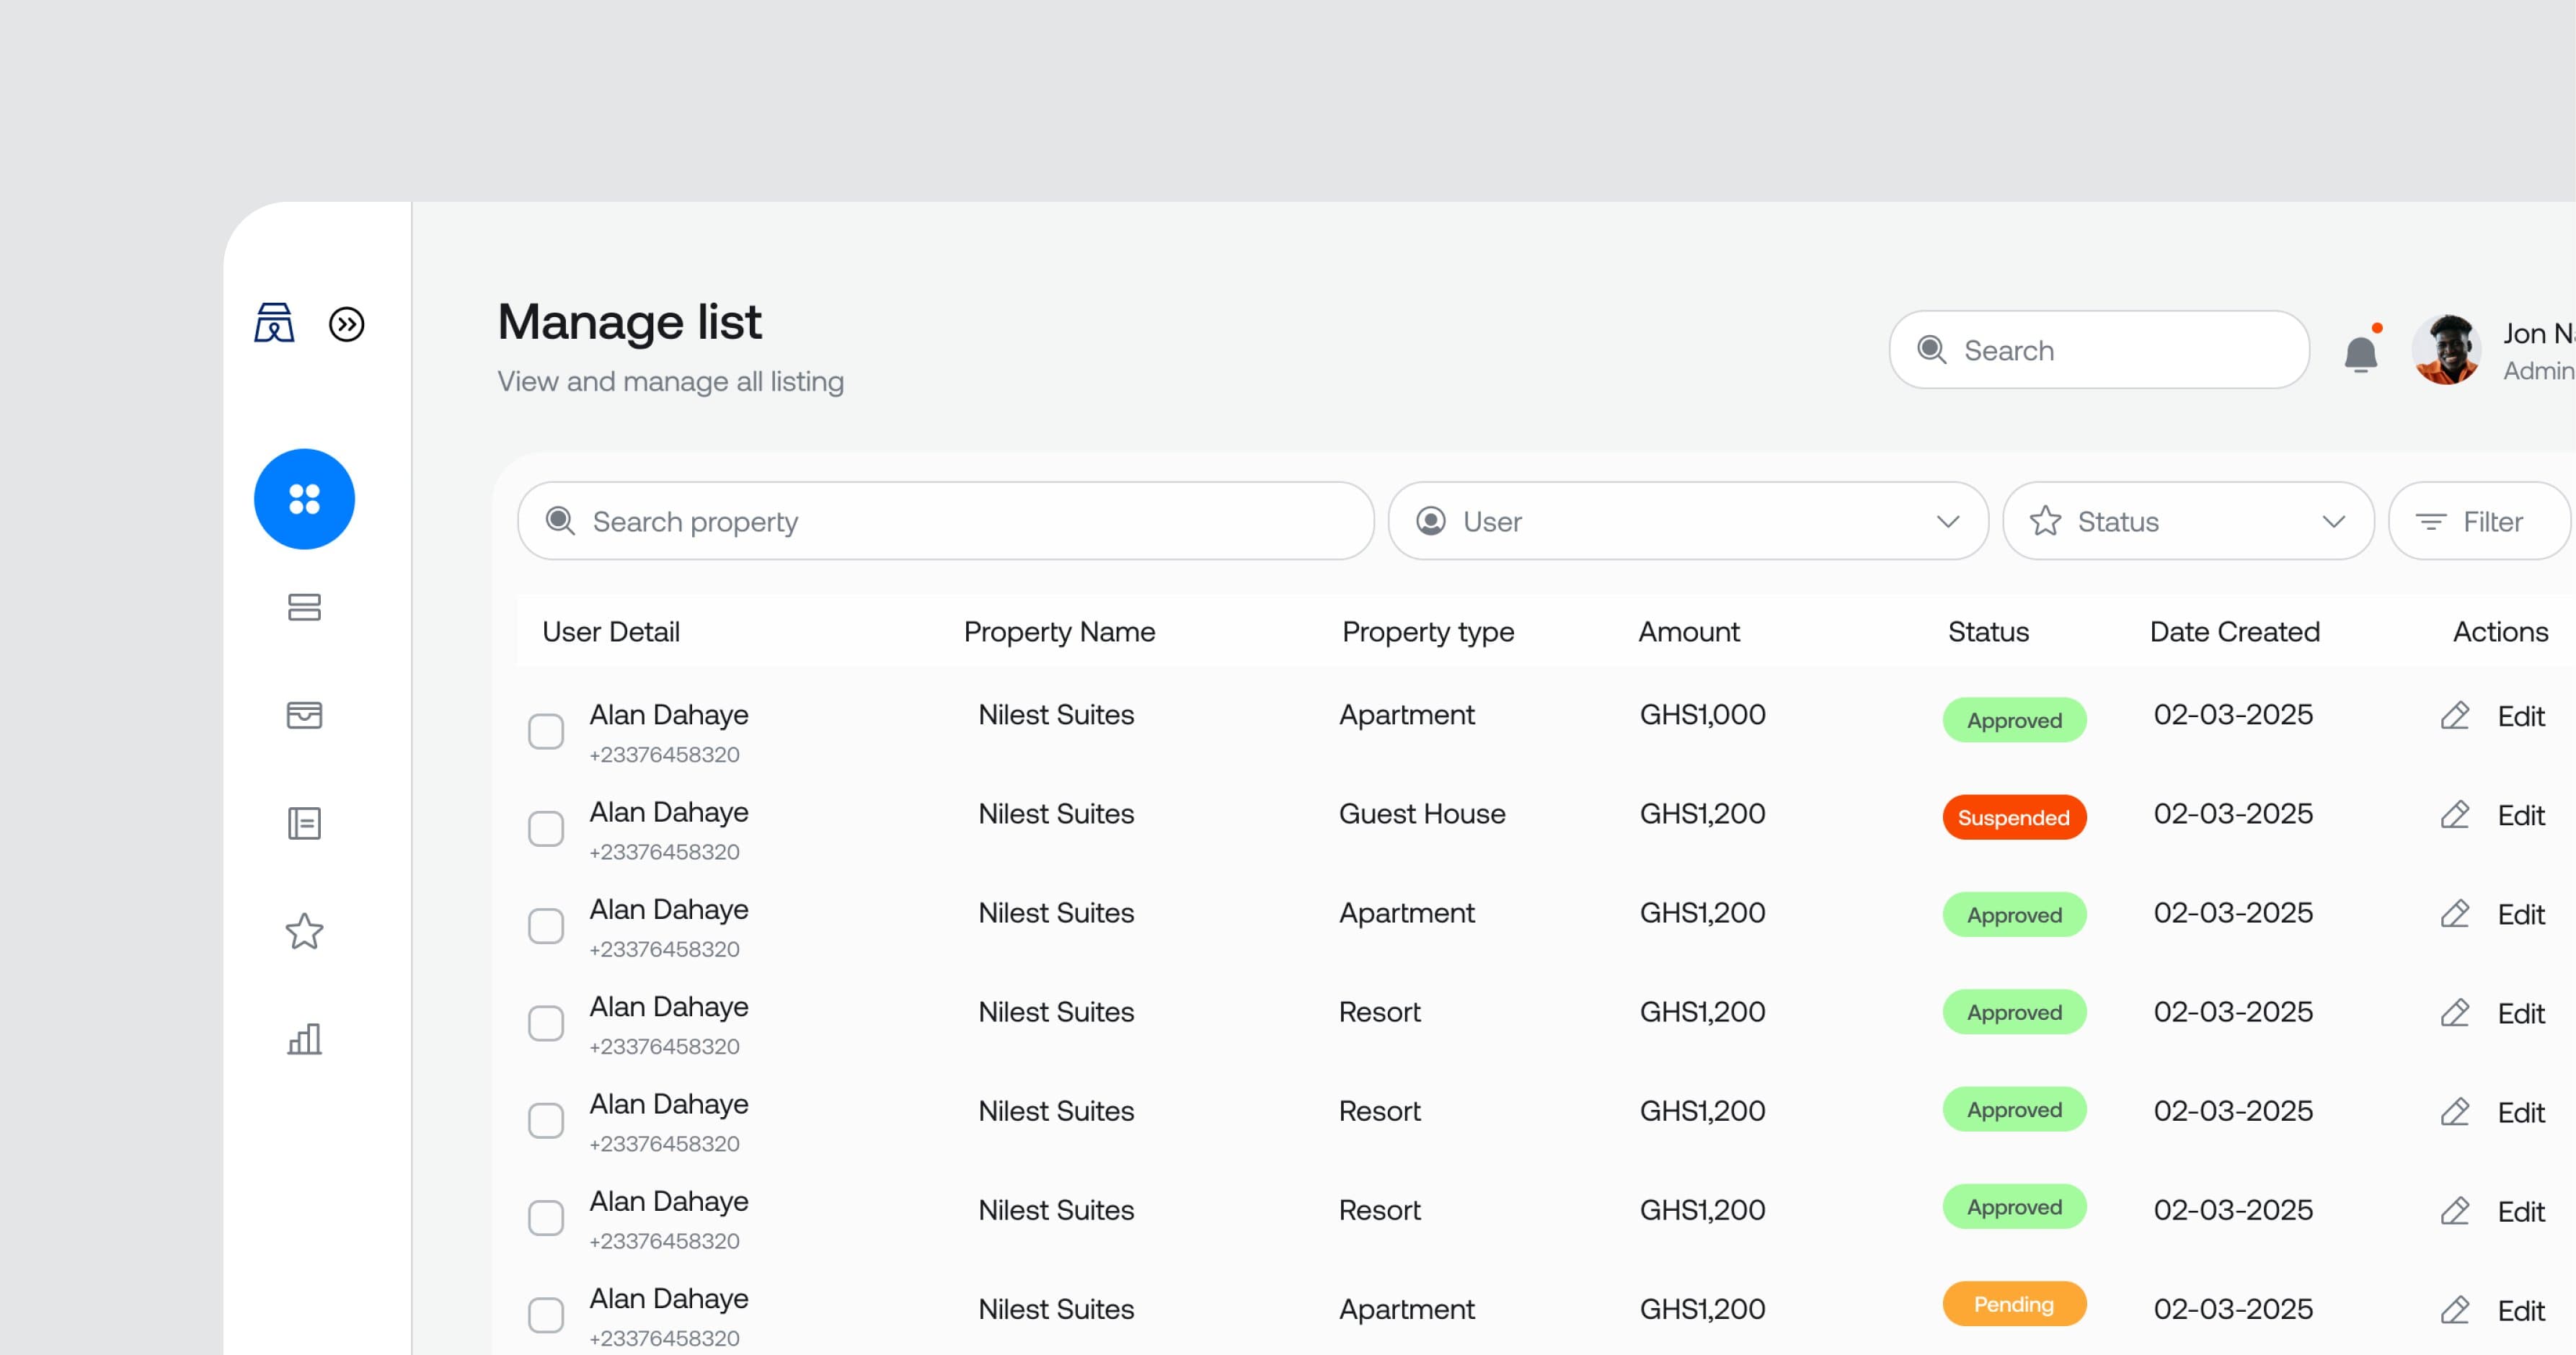Click the Amount column header
Image resolution: width=2576 pixels, height=1355 pixels.
pyautogui.click(x=1688, y=631)
